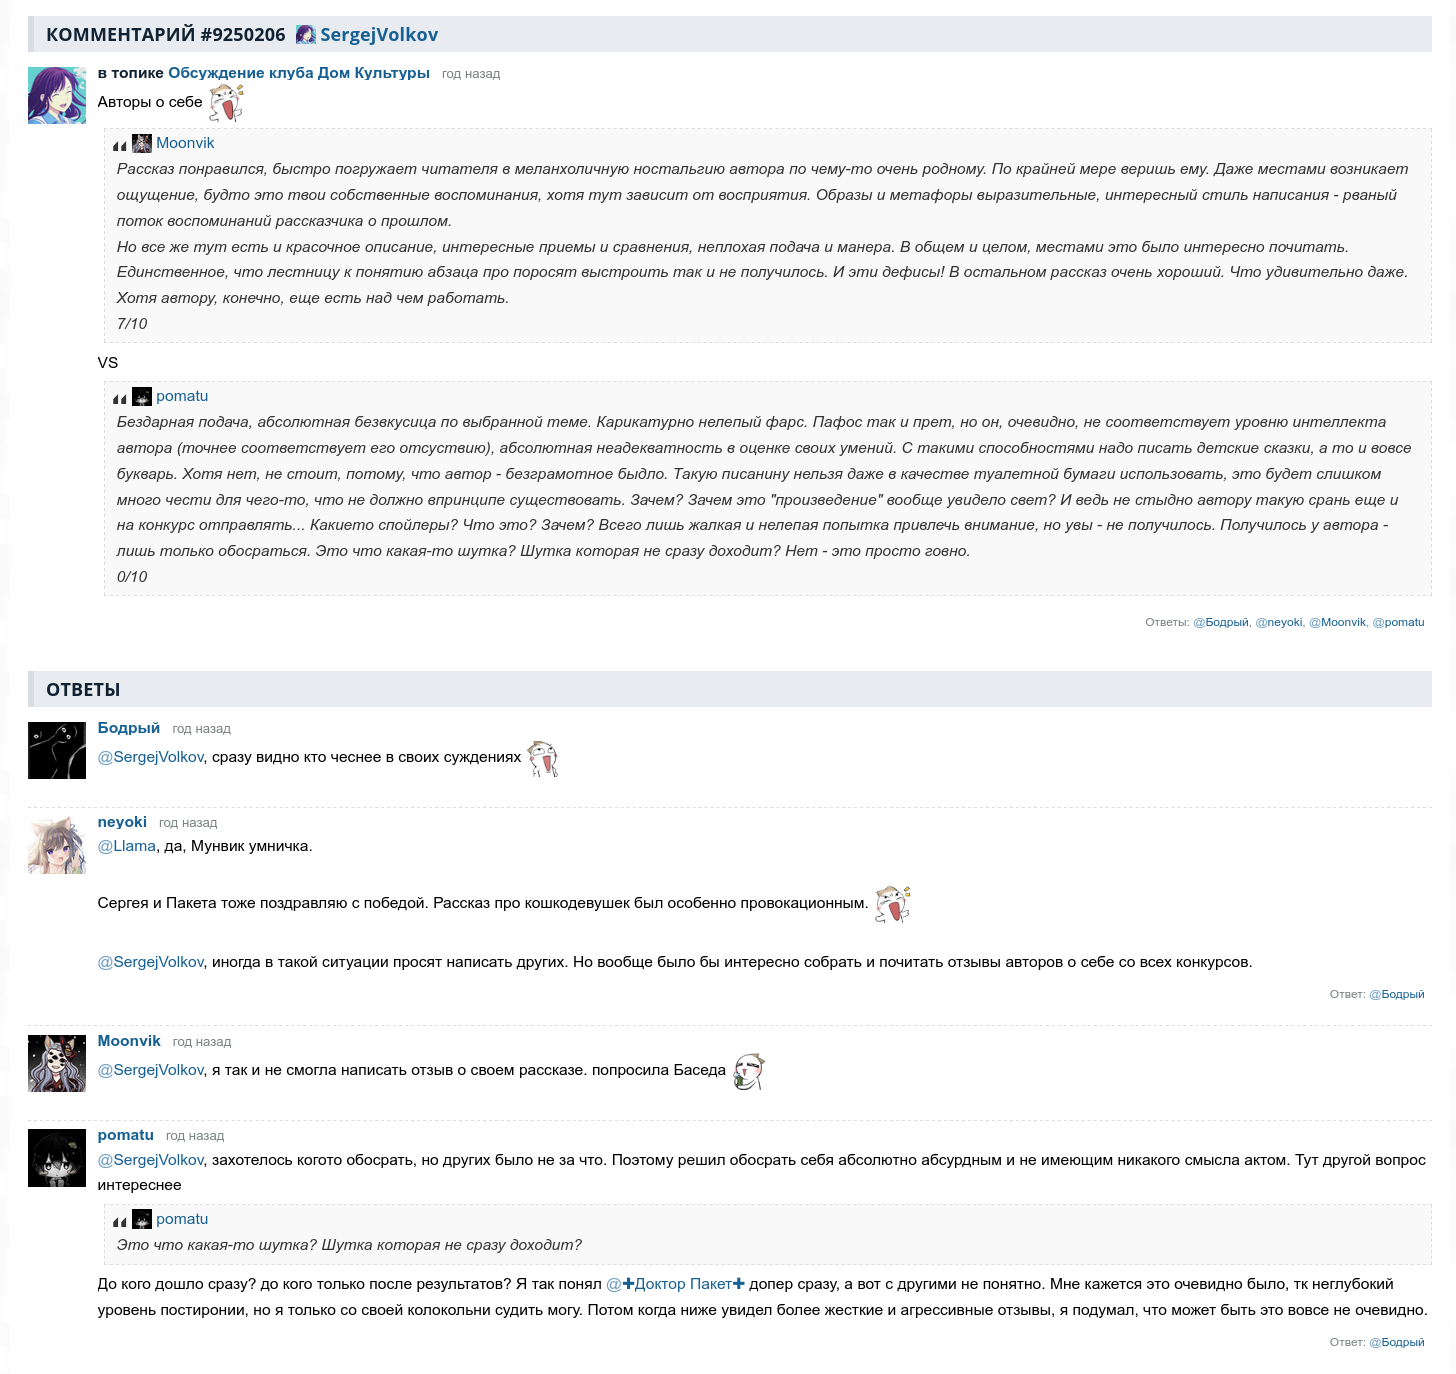The height and width of the screenshot is (1374, 1456).
Task: Click the laughing cat emoji after 'Авторы о себе'
Action: coord(226,102)
